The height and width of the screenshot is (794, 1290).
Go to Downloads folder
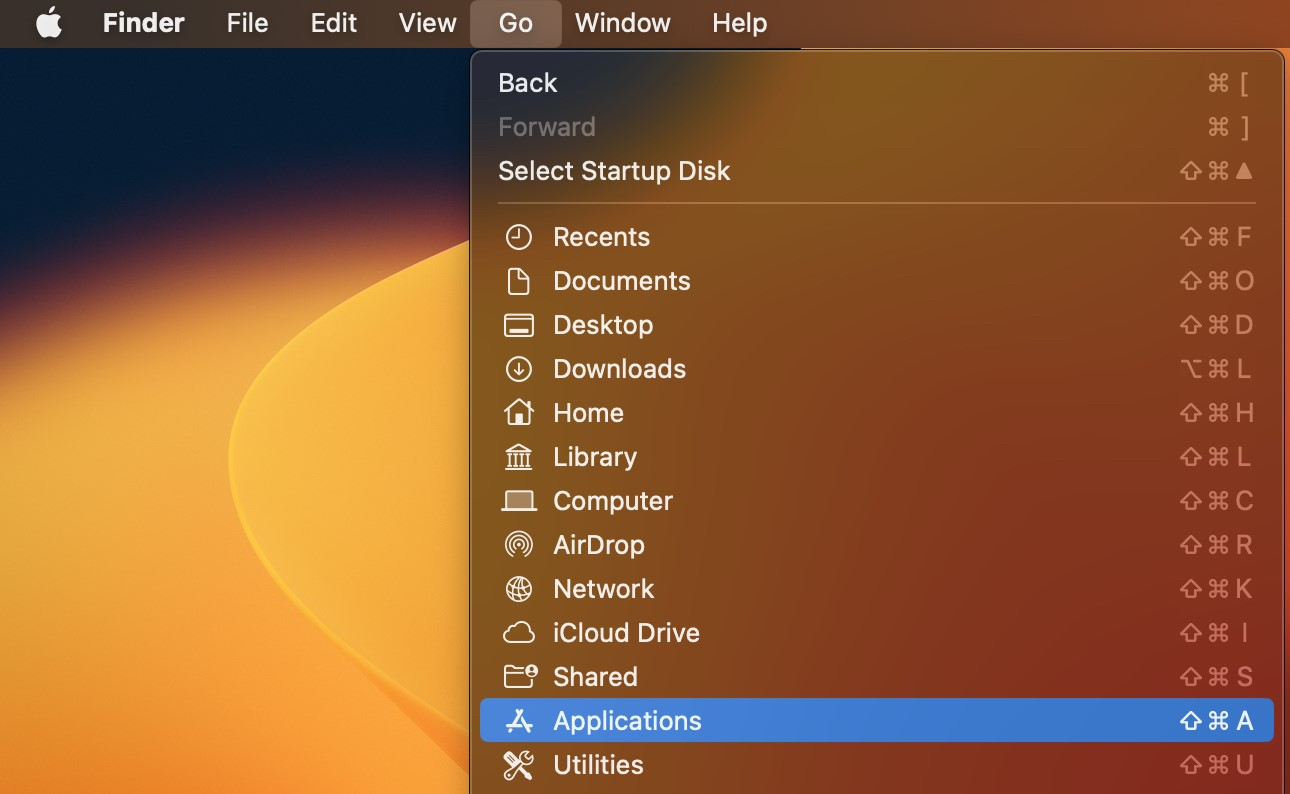coord(877,369)
